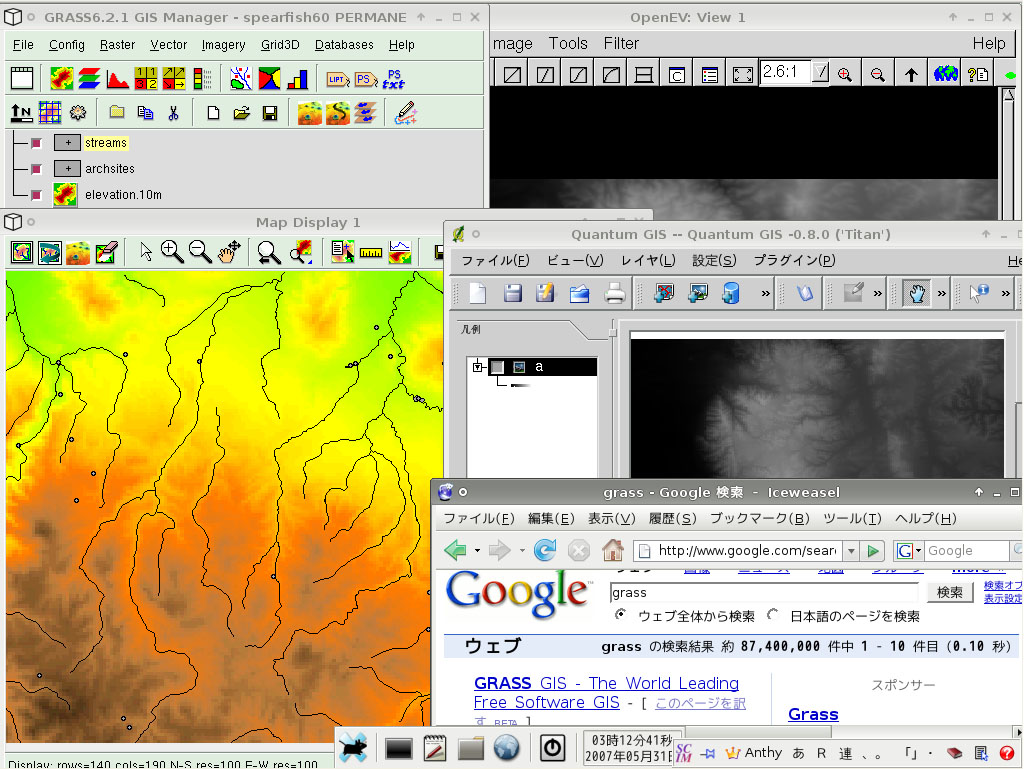Viewport: 1024px width, 769px height.
Task: Click the Iceweasel address bar URL field
Action: point(746,551)
